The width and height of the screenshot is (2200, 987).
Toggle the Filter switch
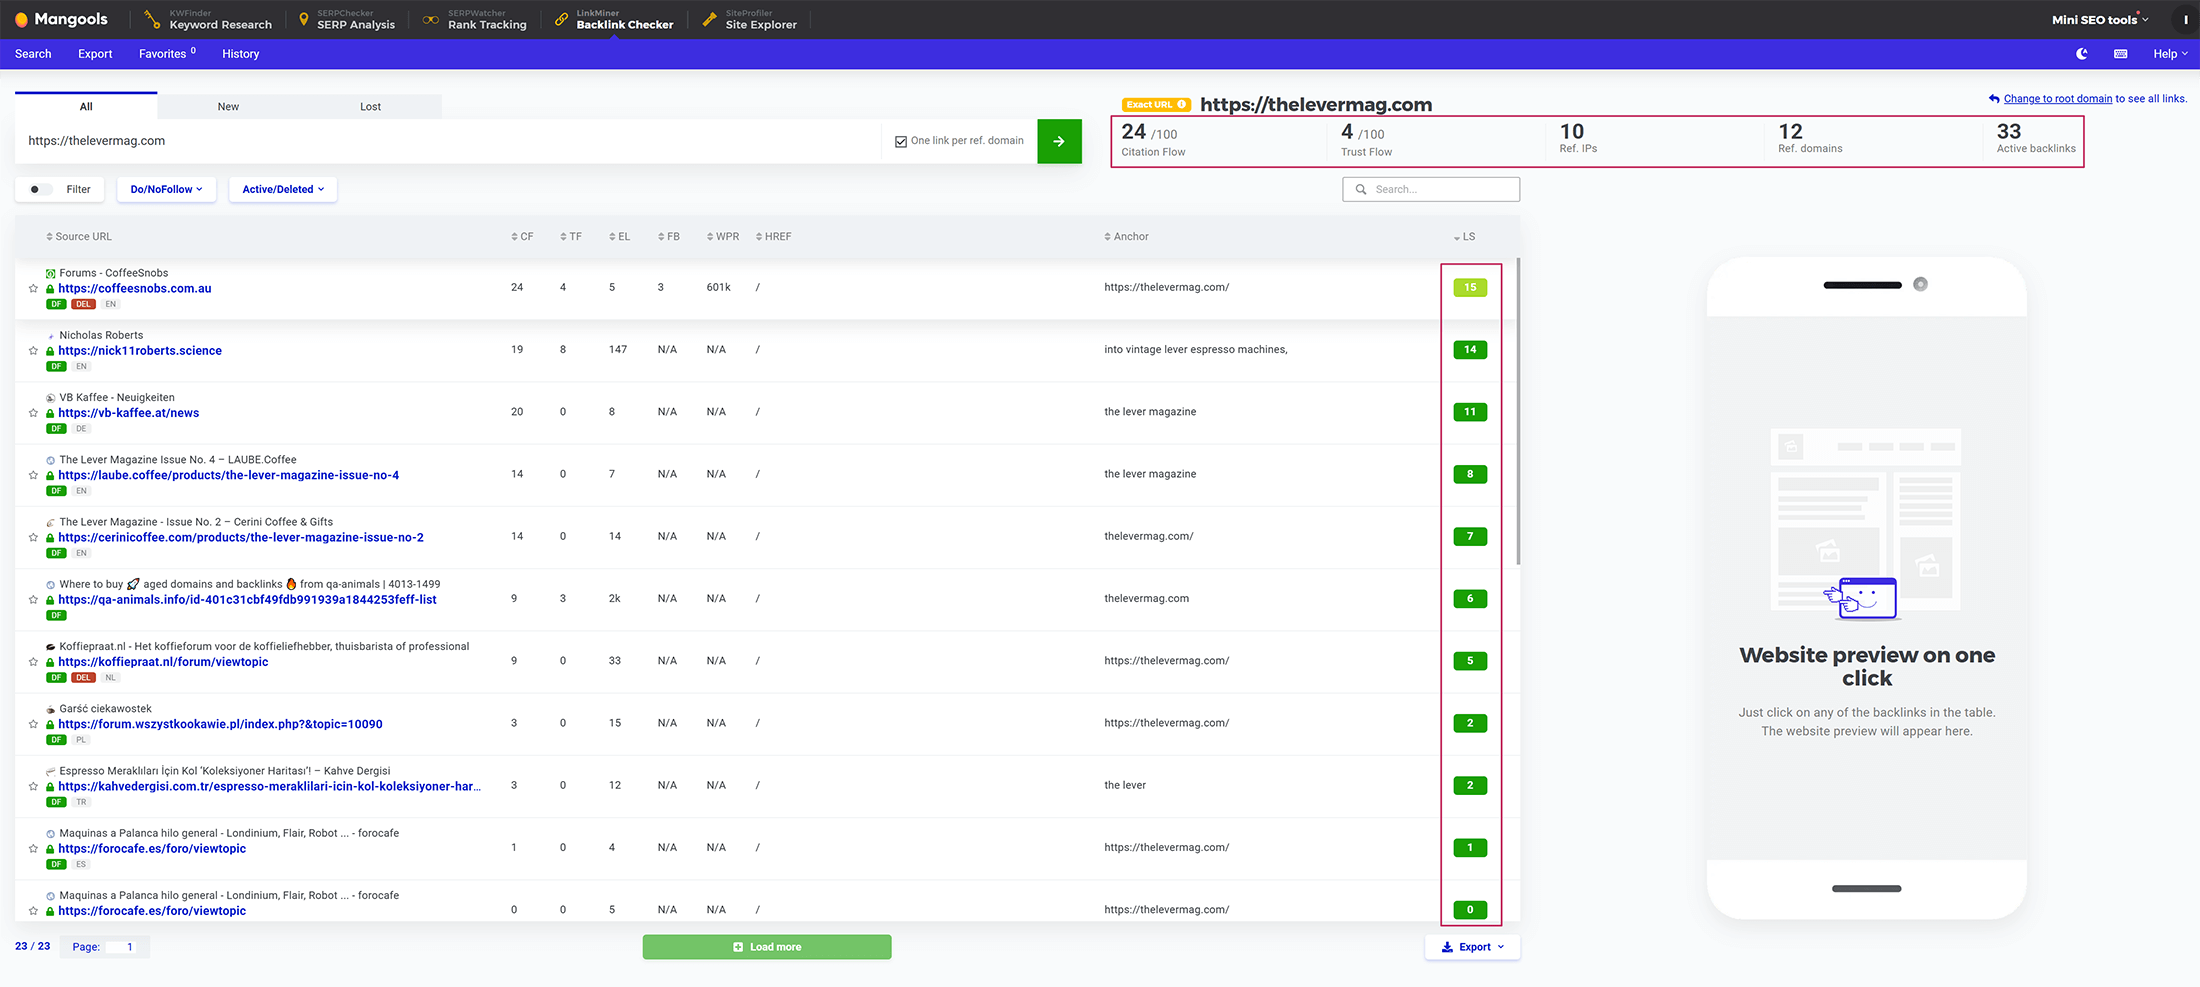(40, 189)
